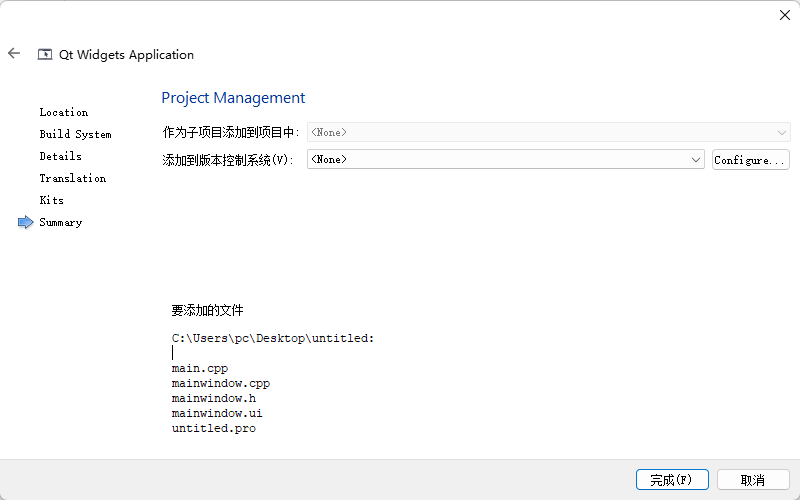Click main.cpp in the files list
This screenshot has height=500, width=800.
(200, 368)
